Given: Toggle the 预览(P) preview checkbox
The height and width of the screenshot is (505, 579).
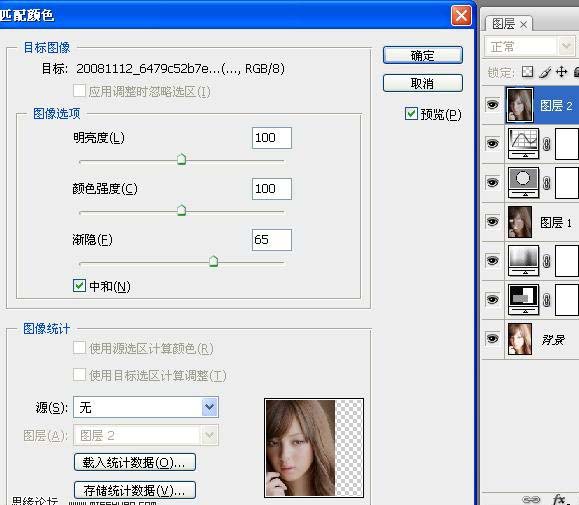Looking at the screenshot, I should [x=411, y=114].
